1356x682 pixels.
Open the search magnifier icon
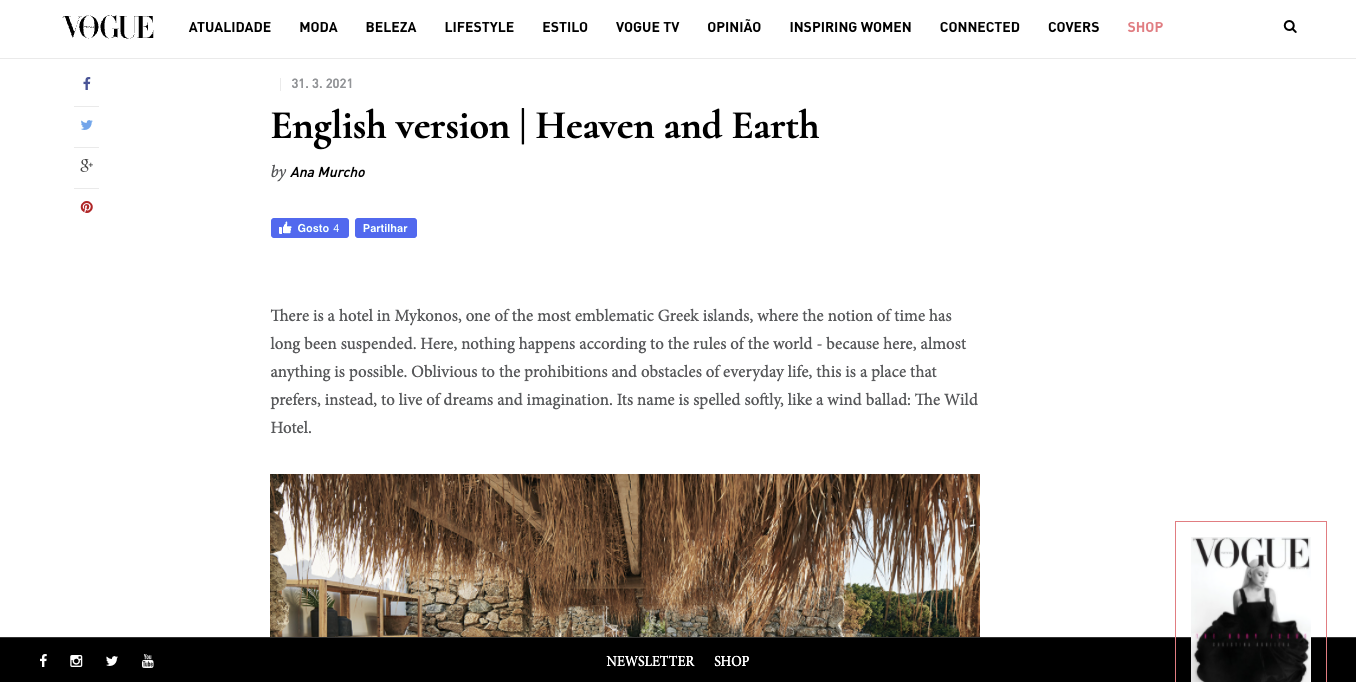1290,27
